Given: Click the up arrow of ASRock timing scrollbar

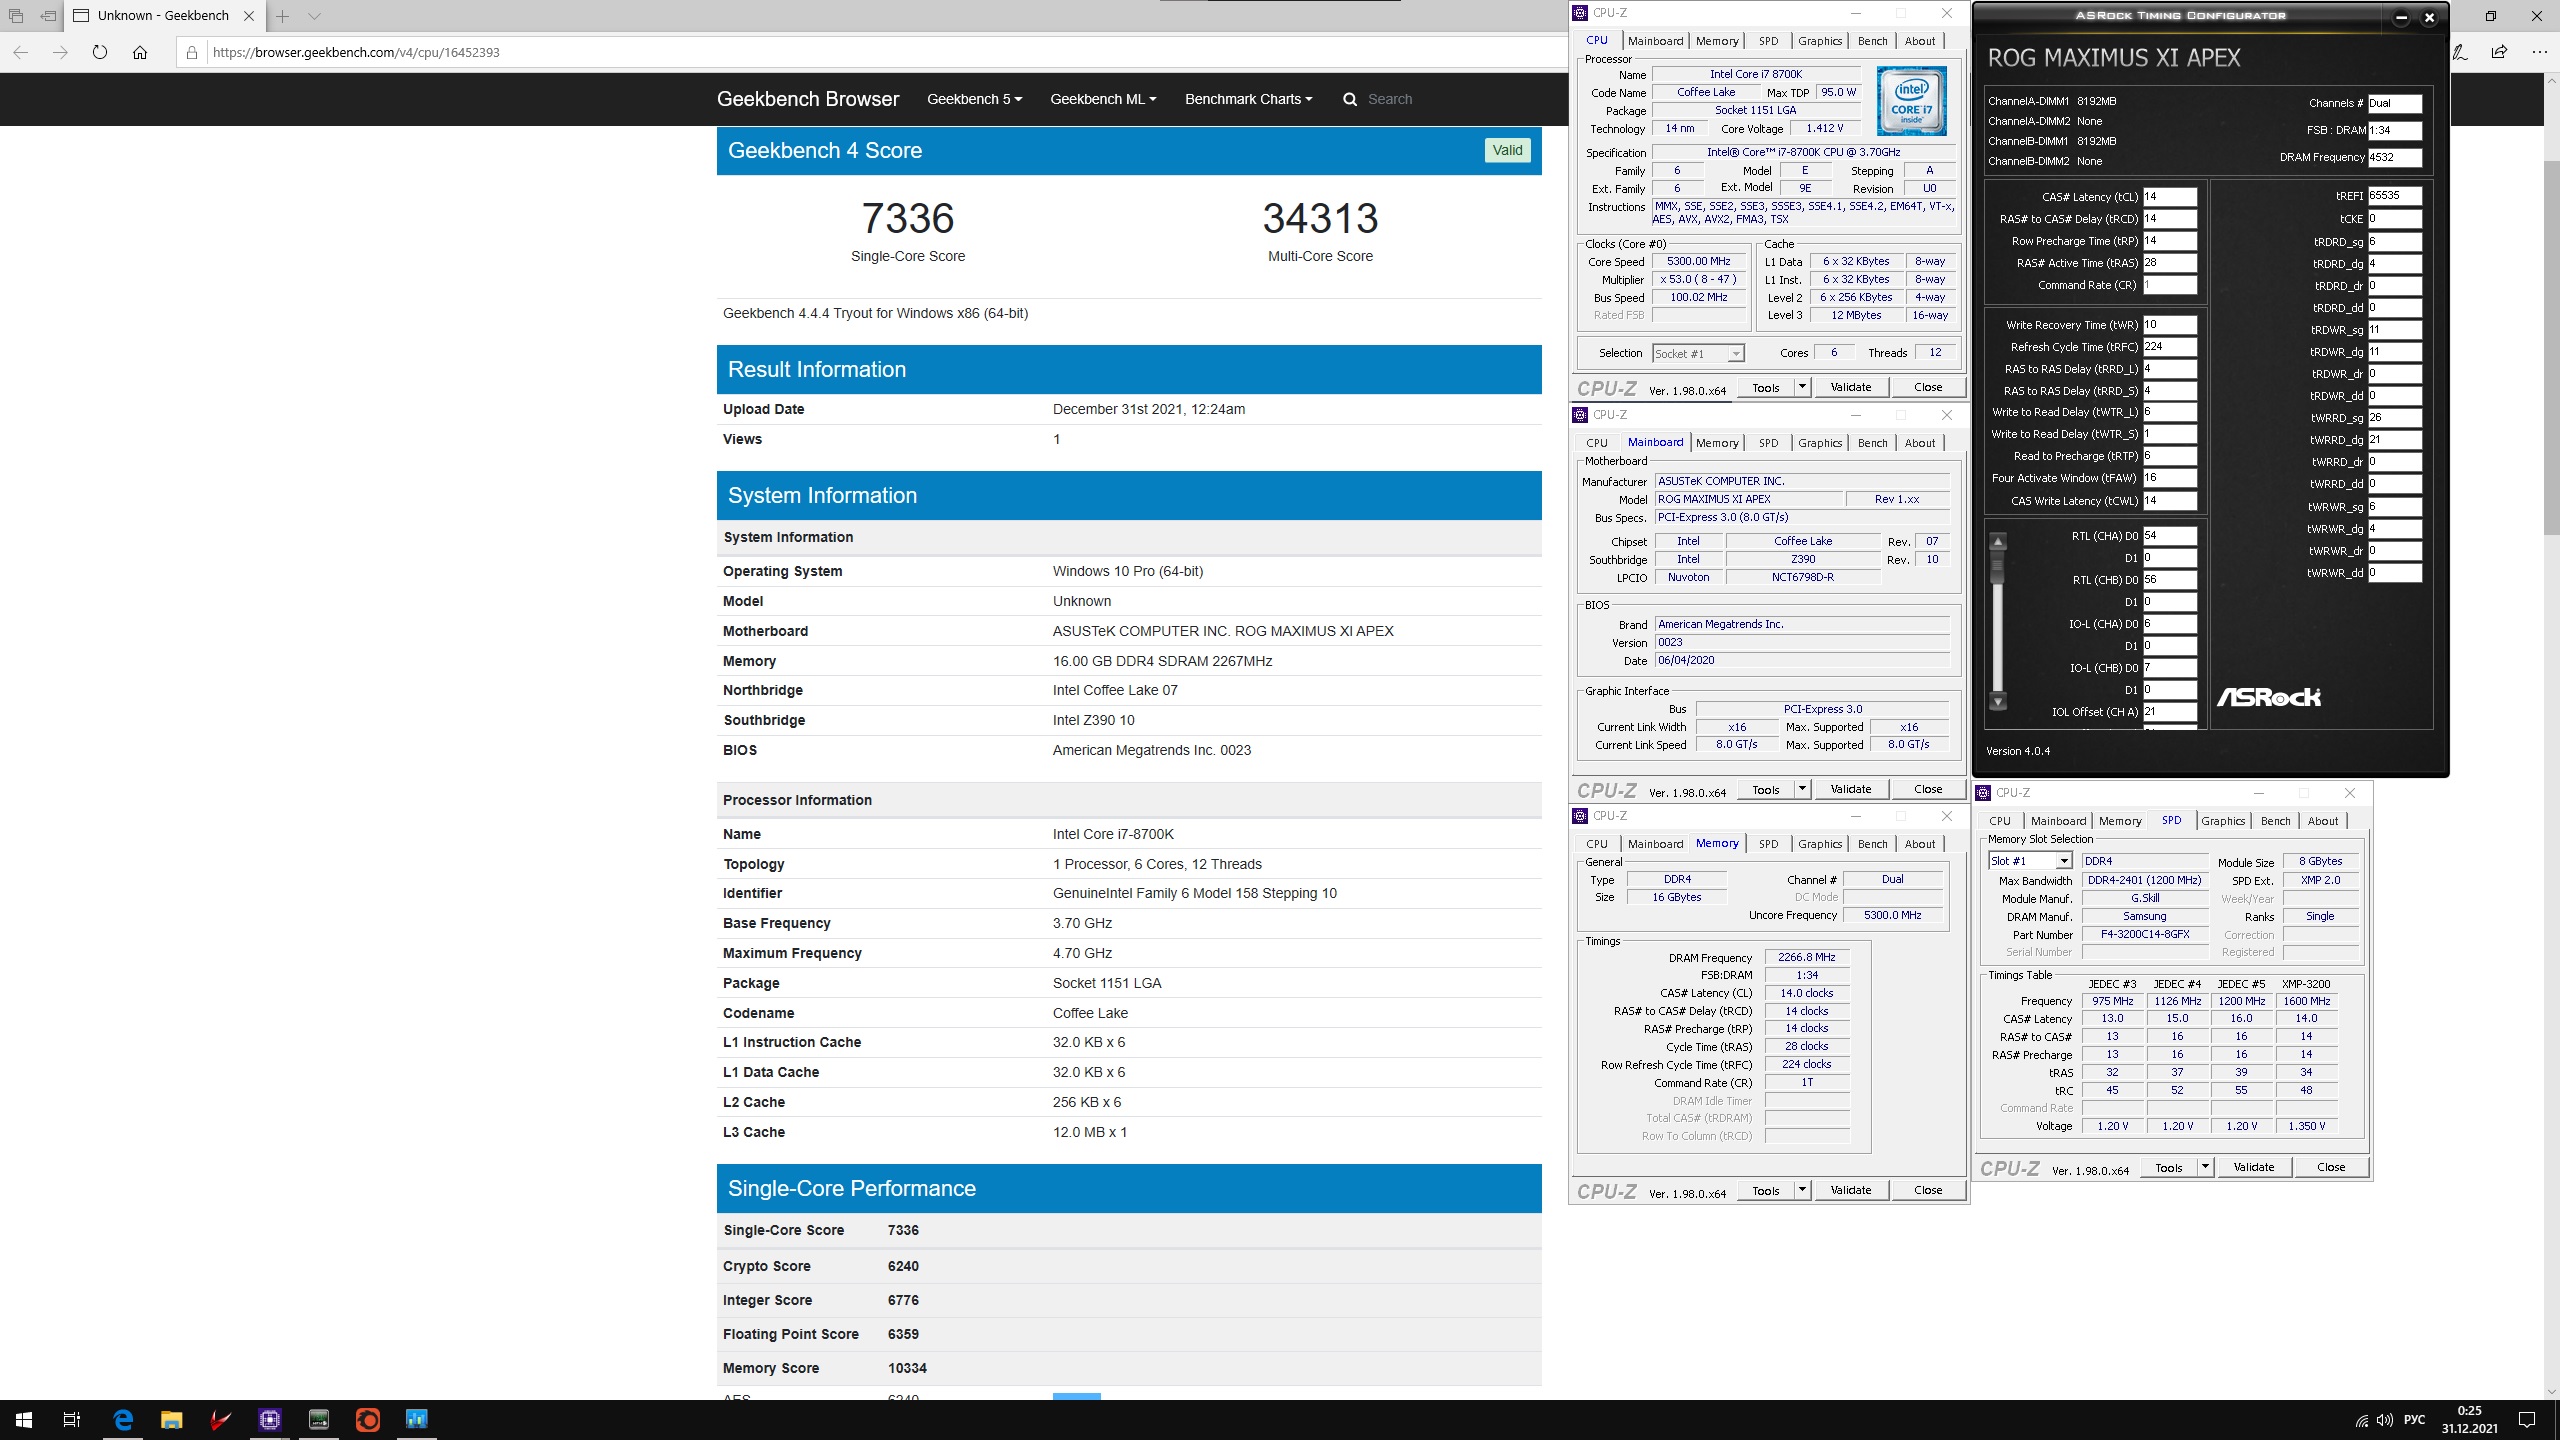Looking at the screenshot, I should click(1998, 542).
